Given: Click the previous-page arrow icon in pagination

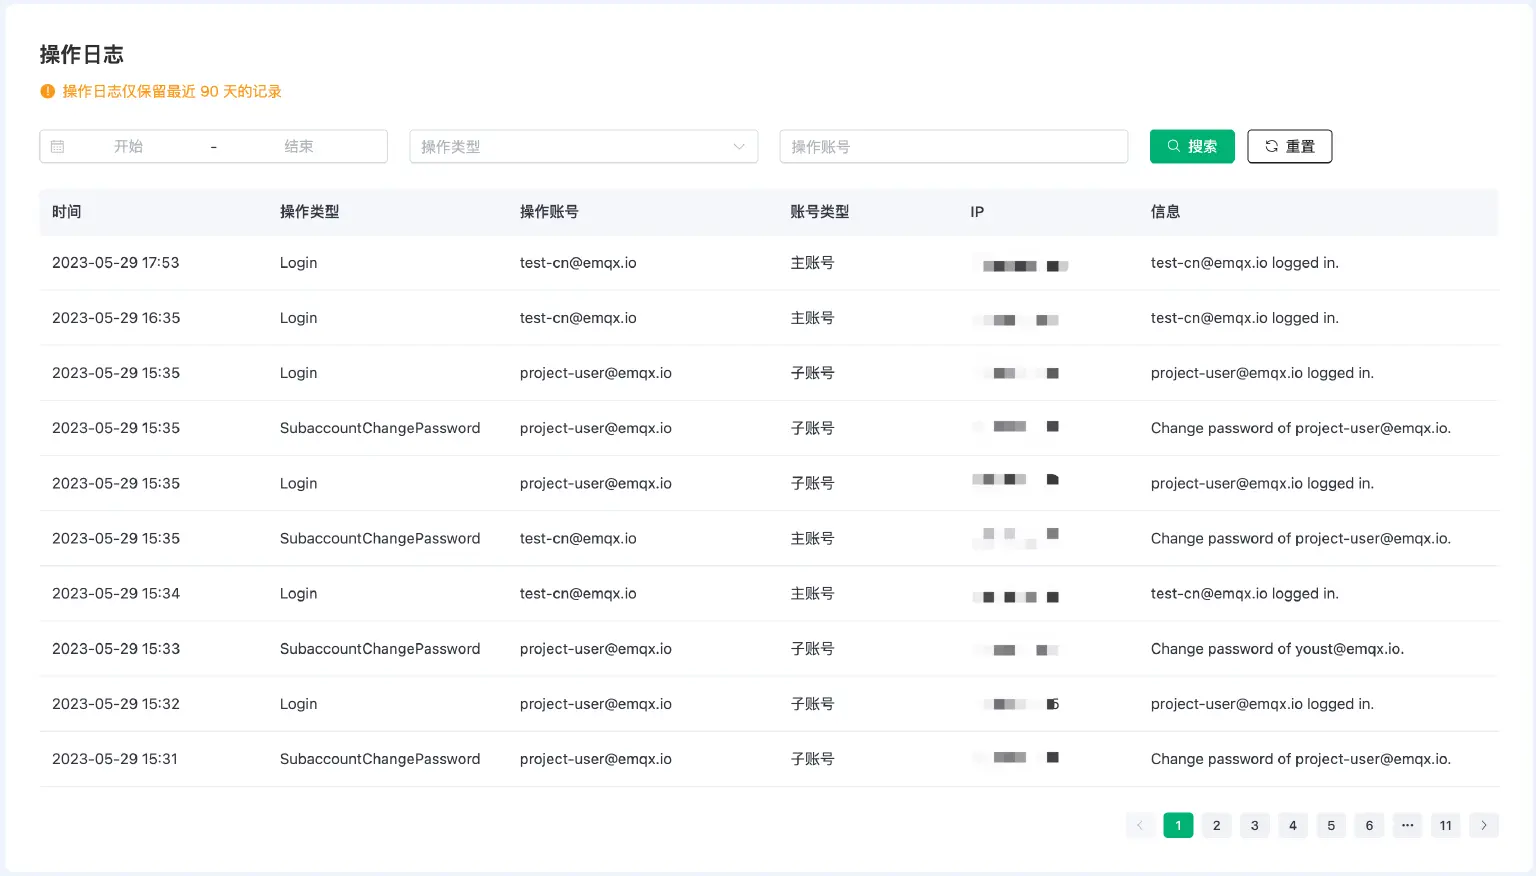Looking at the screenshot, I should pos(1140,825).
